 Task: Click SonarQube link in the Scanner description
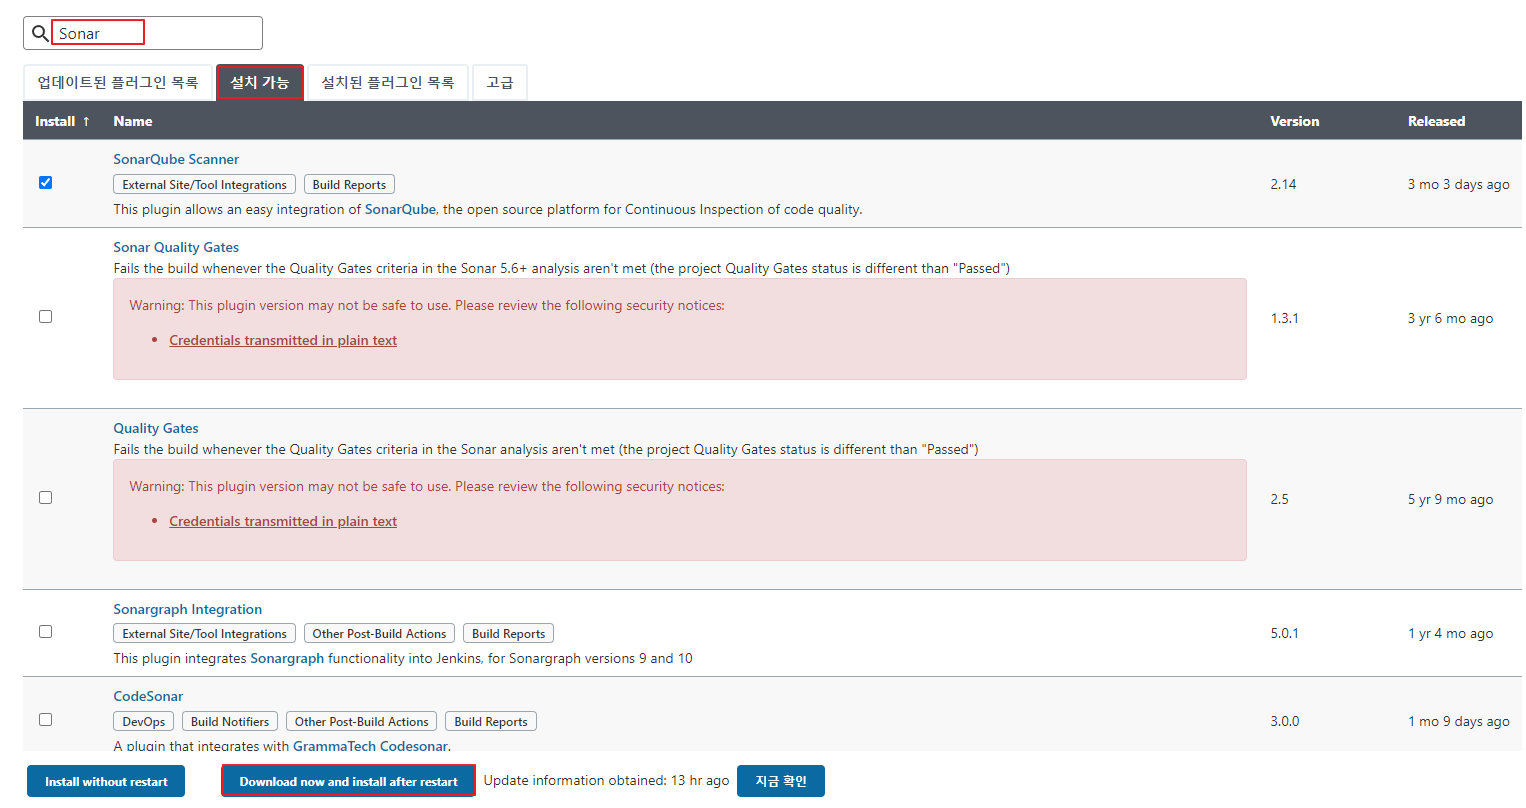click(x=400, y=209)
